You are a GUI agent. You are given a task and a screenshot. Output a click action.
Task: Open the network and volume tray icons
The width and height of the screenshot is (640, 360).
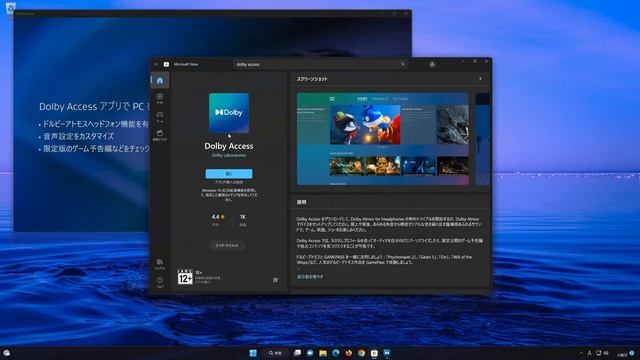(x=602, y=353)
